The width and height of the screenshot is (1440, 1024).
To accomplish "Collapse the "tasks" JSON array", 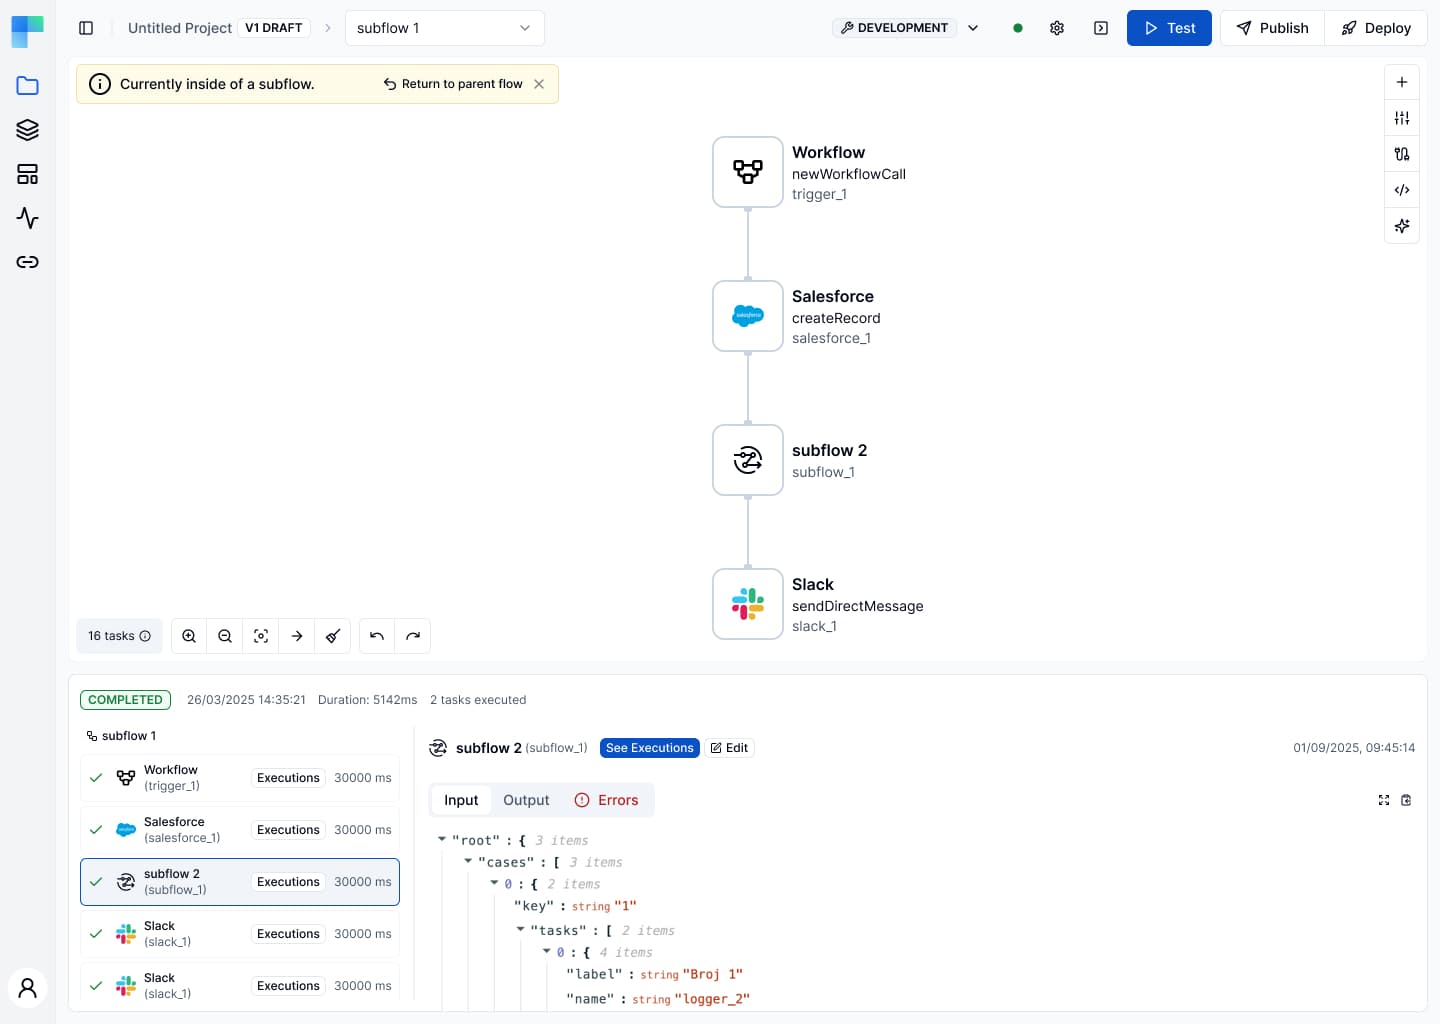I will click(520, 929).
